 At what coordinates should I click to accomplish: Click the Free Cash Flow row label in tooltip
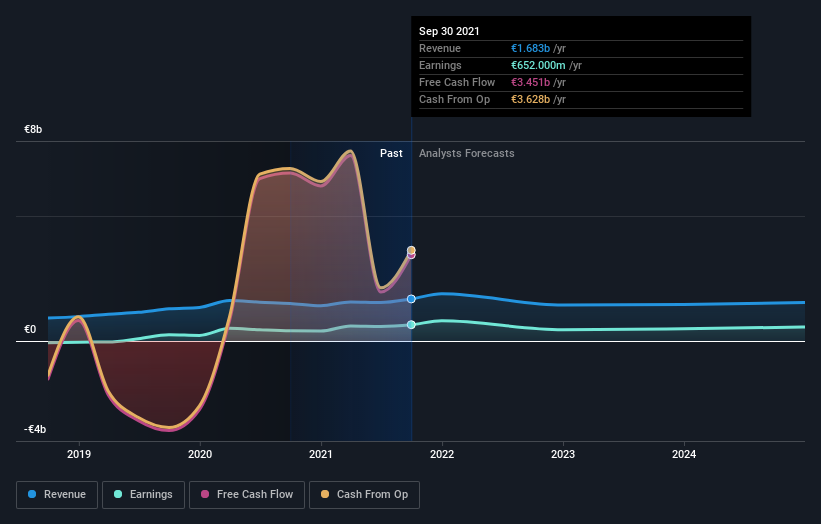point(457,82)
